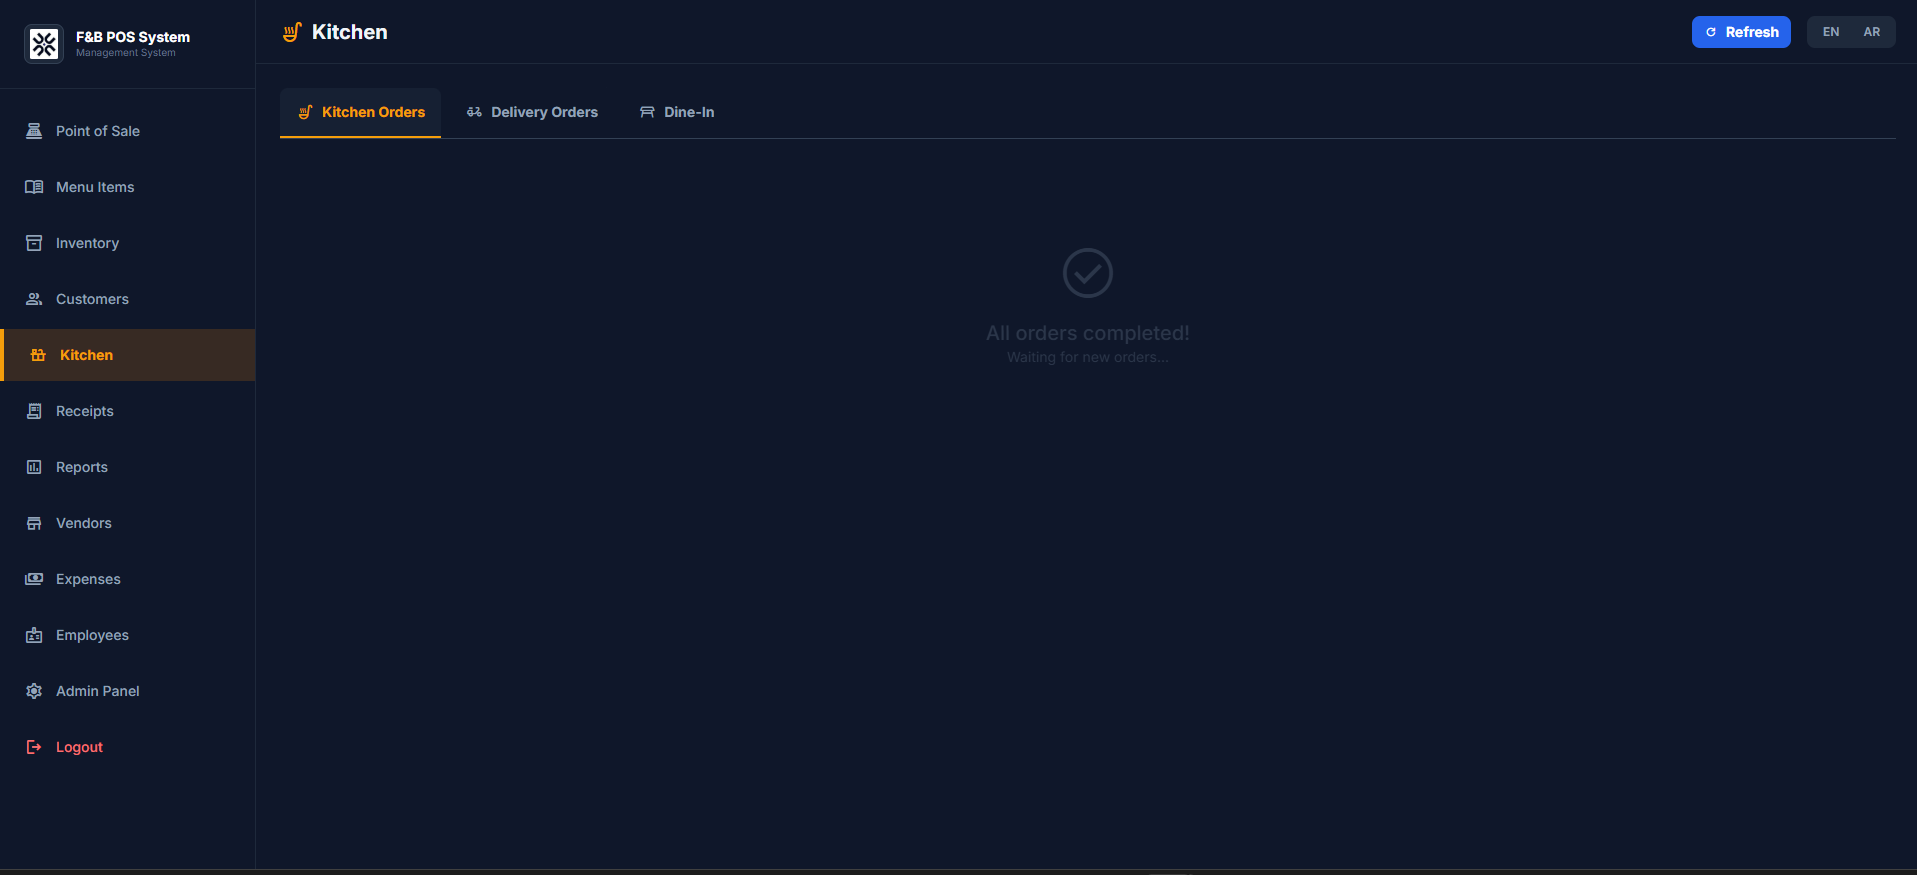Viewport: 1917px width, 875px height.
Task: Click the Vendors store icon
Action: (x=34, y=523)
